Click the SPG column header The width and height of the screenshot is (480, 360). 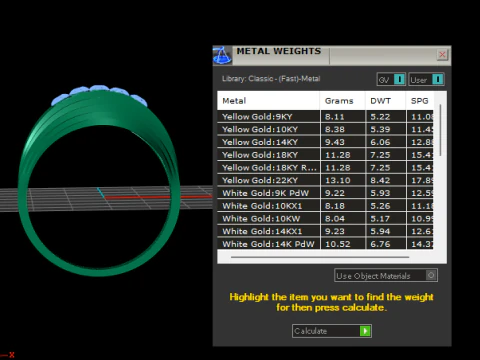click(x=420, y=101)
